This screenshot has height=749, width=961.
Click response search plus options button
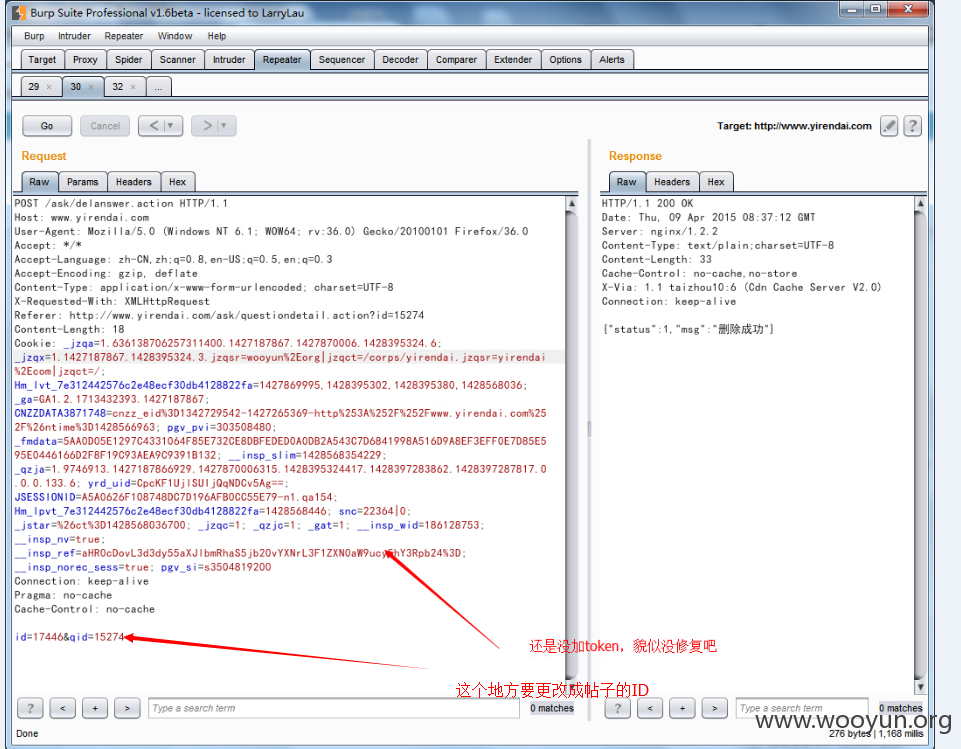682,708
